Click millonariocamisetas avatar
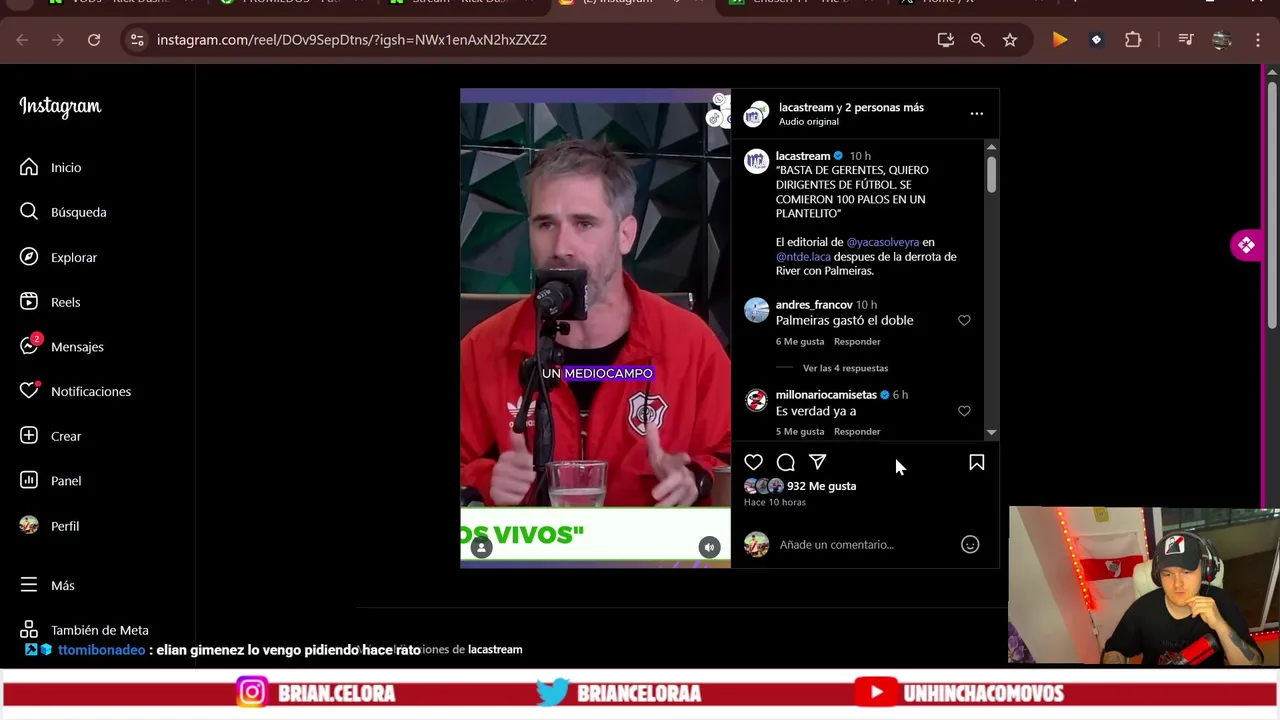 (757, 401)
